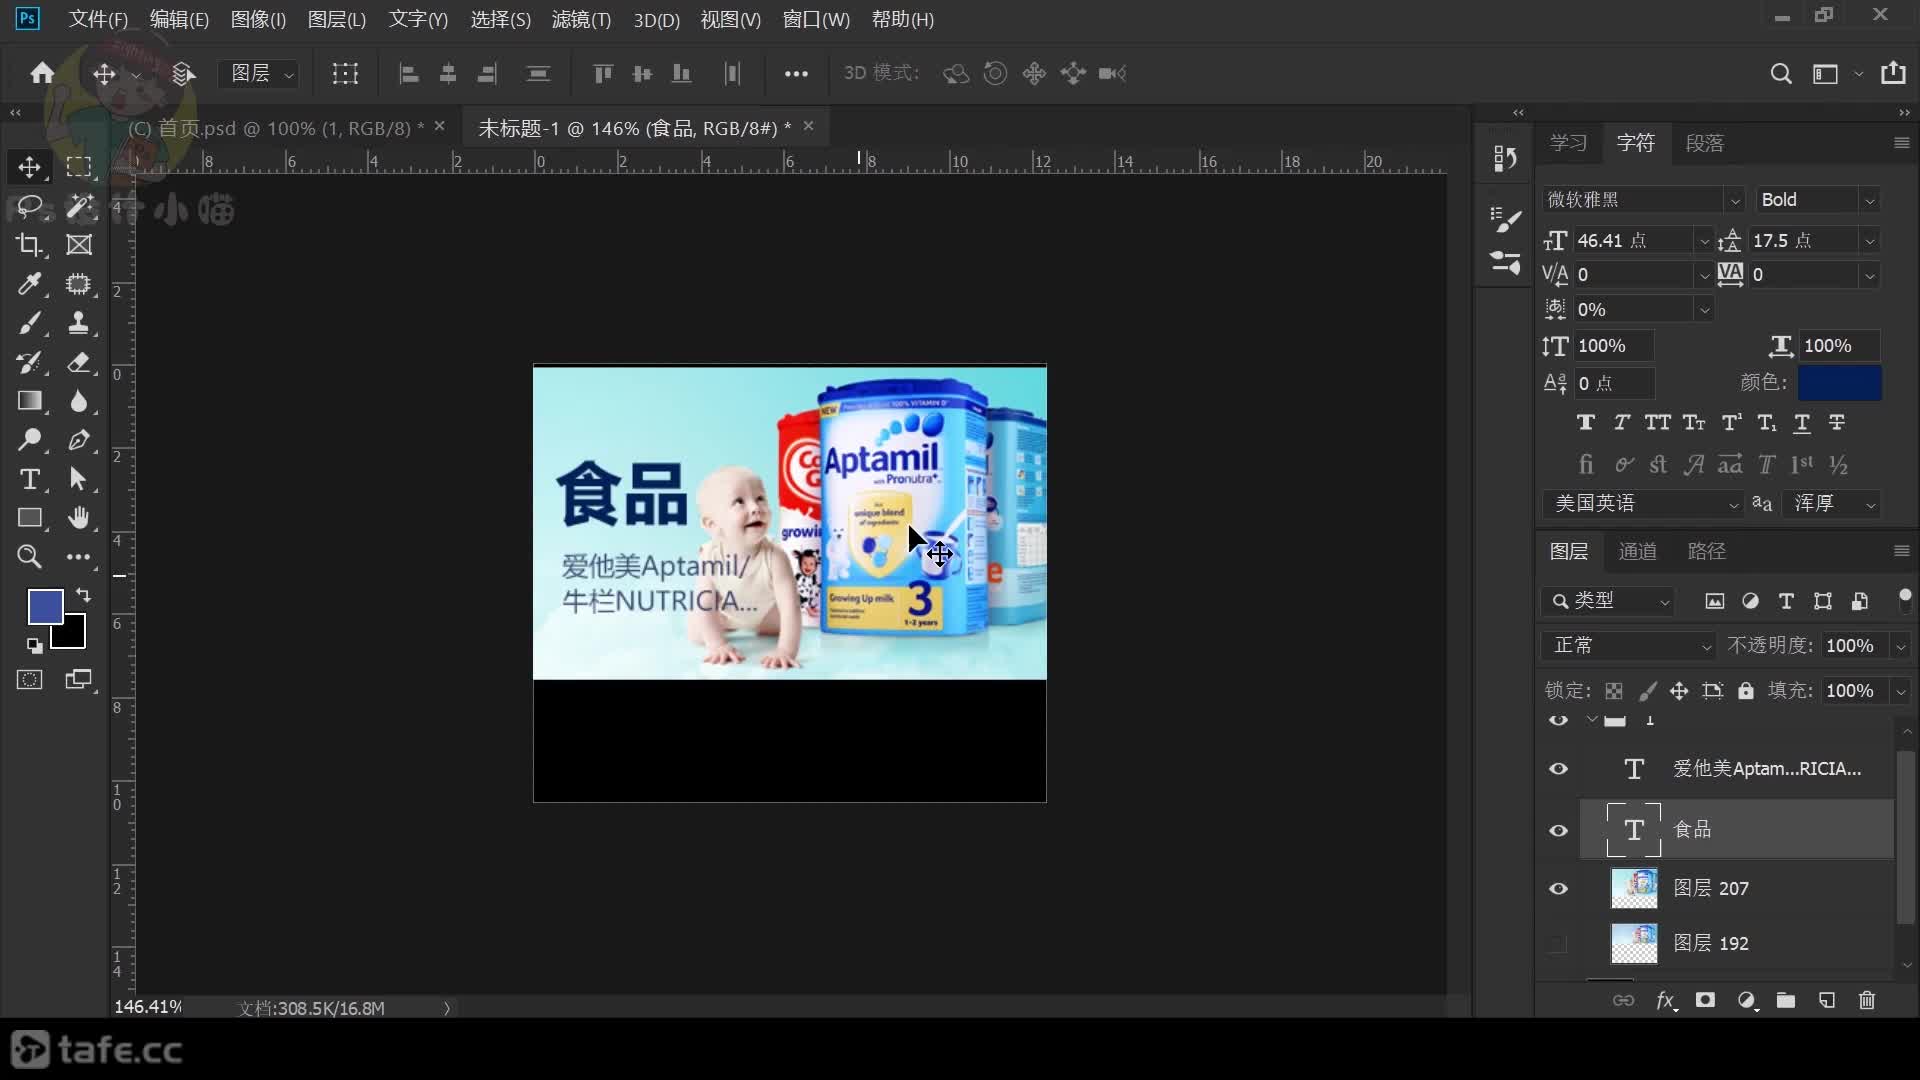
Task: Select the Pen tool
Action: [x=79, y=440]
